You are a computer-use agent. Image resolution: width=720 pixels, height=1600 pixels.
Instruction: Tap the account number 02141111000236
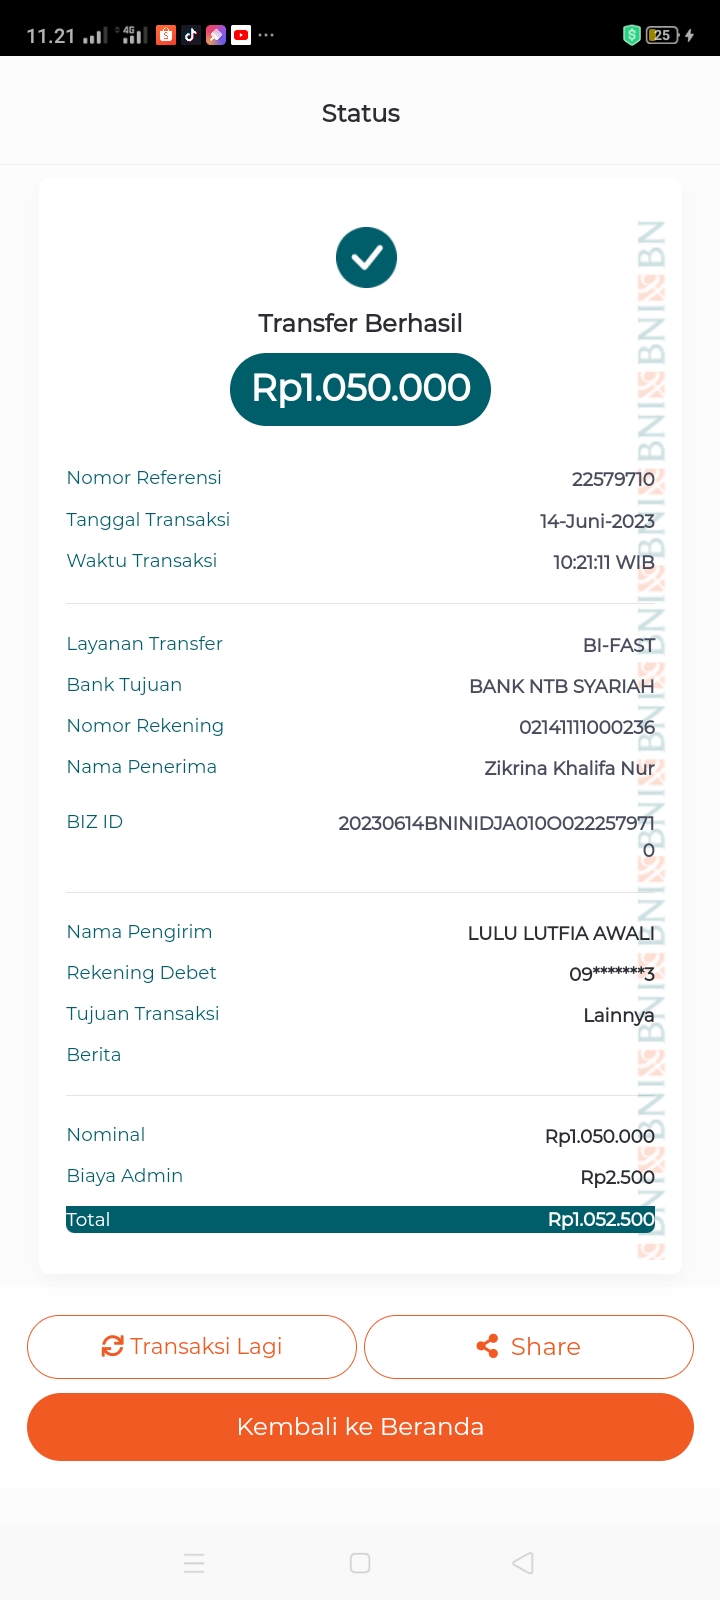point(586,728)
